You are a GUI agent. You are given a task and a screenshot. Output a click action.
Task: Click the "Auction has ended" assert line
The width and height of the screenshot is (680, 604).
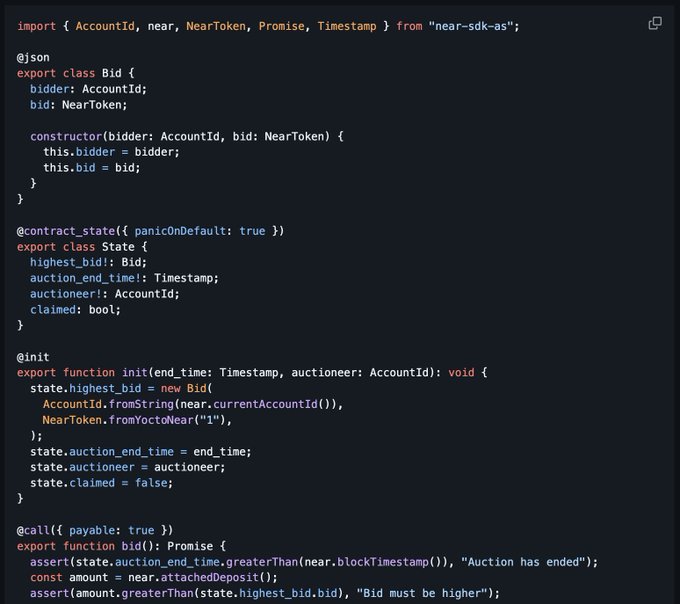click(314, 562)
